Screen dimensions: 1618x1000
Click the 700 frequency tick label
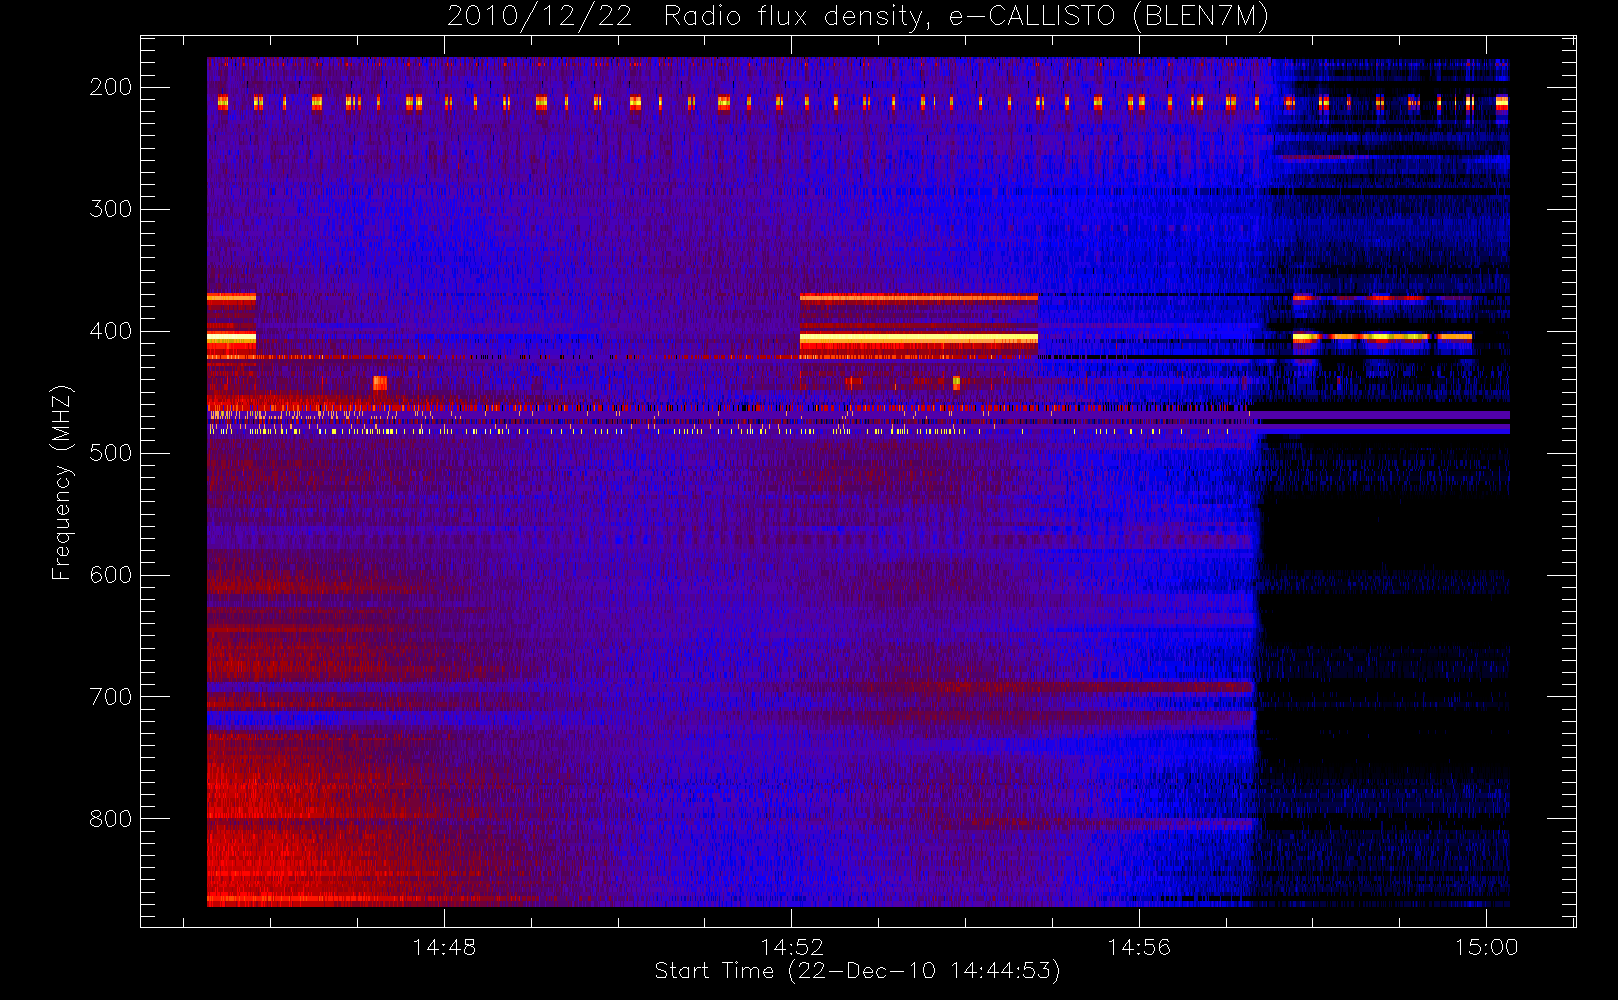[x=111, y=697]
